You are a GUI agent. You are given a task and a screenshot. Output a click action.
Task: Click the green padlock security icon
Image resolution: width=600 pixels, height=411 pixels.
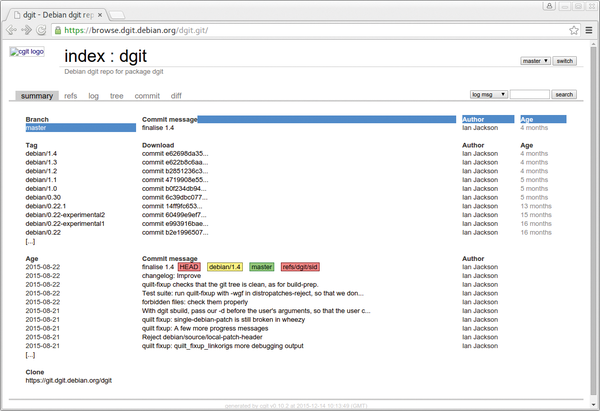click(58, 30)
